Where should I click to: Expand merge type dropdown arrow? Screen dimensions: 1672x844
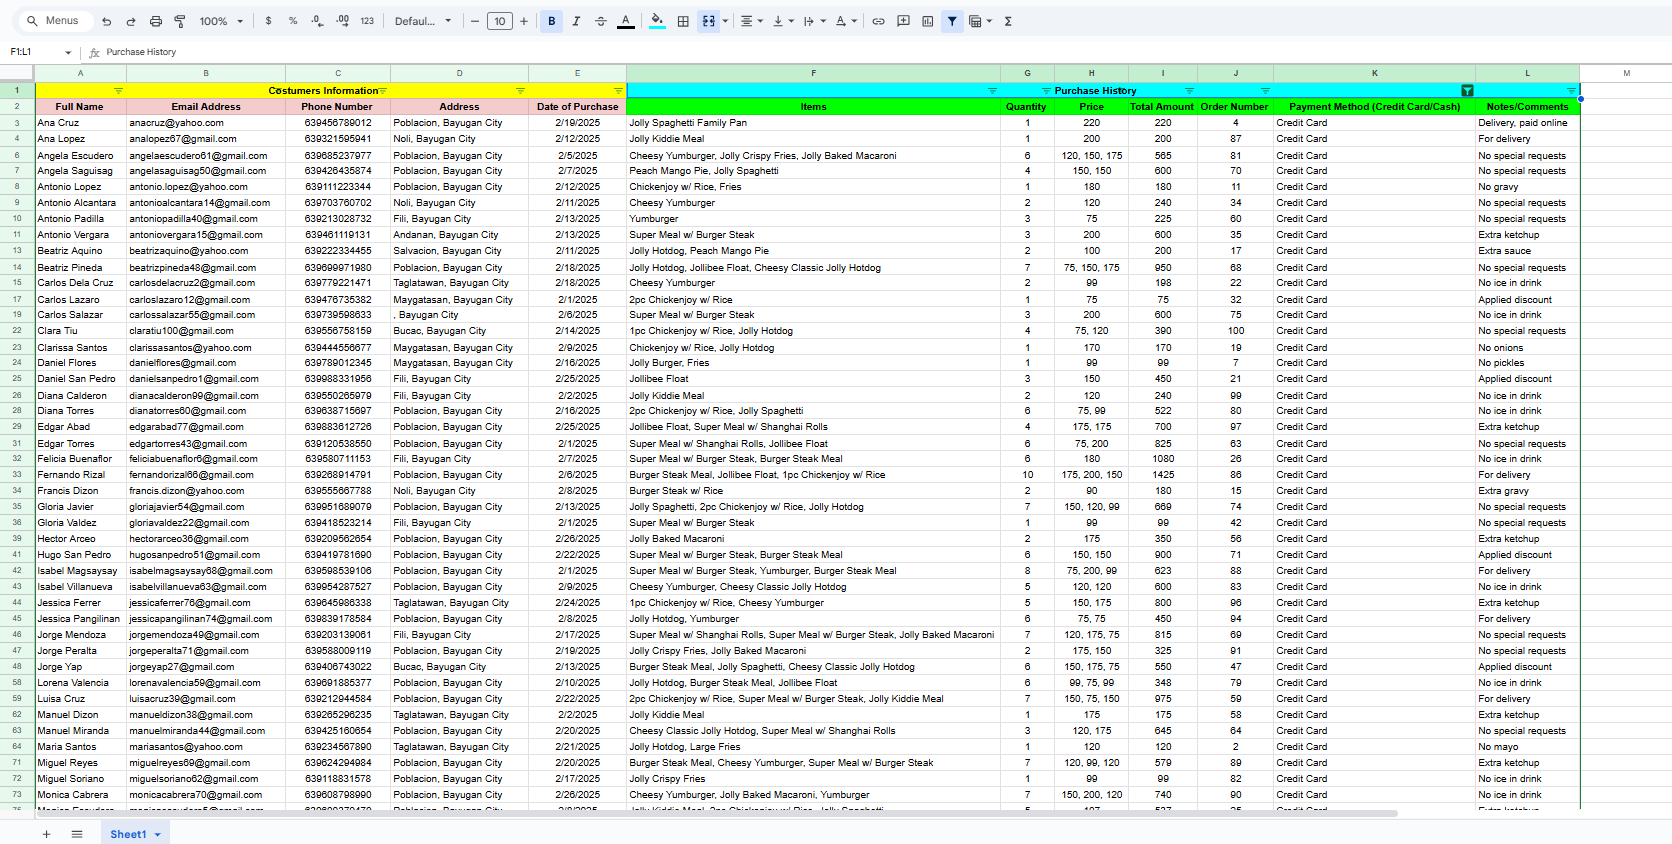[x=725, y=21]
